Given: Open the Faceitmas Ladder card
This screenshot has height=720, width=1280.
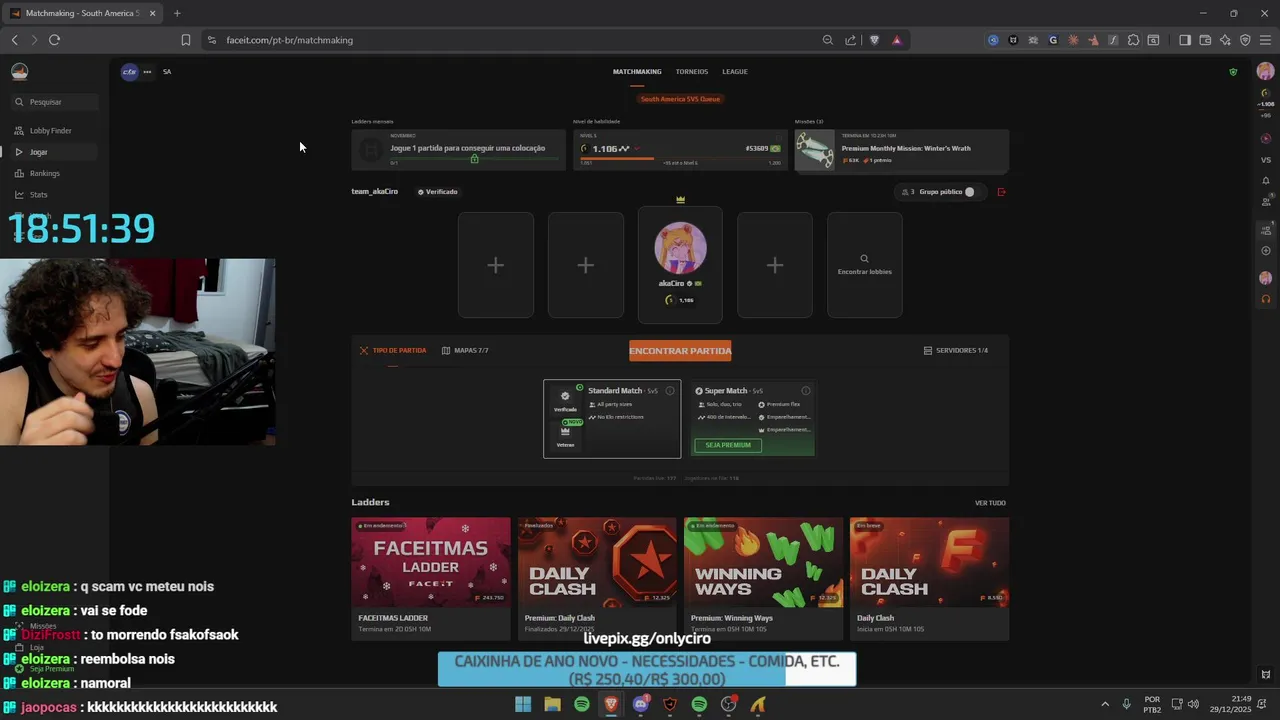Looking at the screenshot, I should (431, 578).
